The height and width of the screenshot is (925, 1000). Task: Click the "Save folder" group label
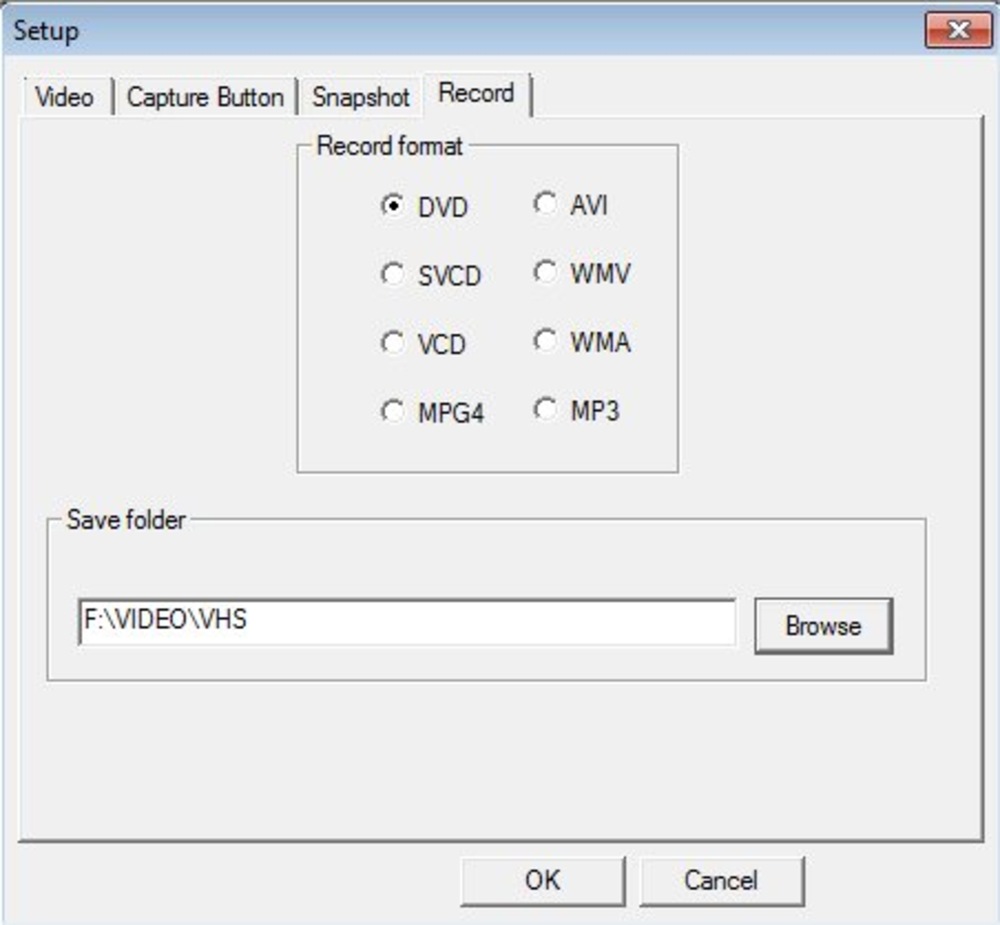click(x=126, y=520)
